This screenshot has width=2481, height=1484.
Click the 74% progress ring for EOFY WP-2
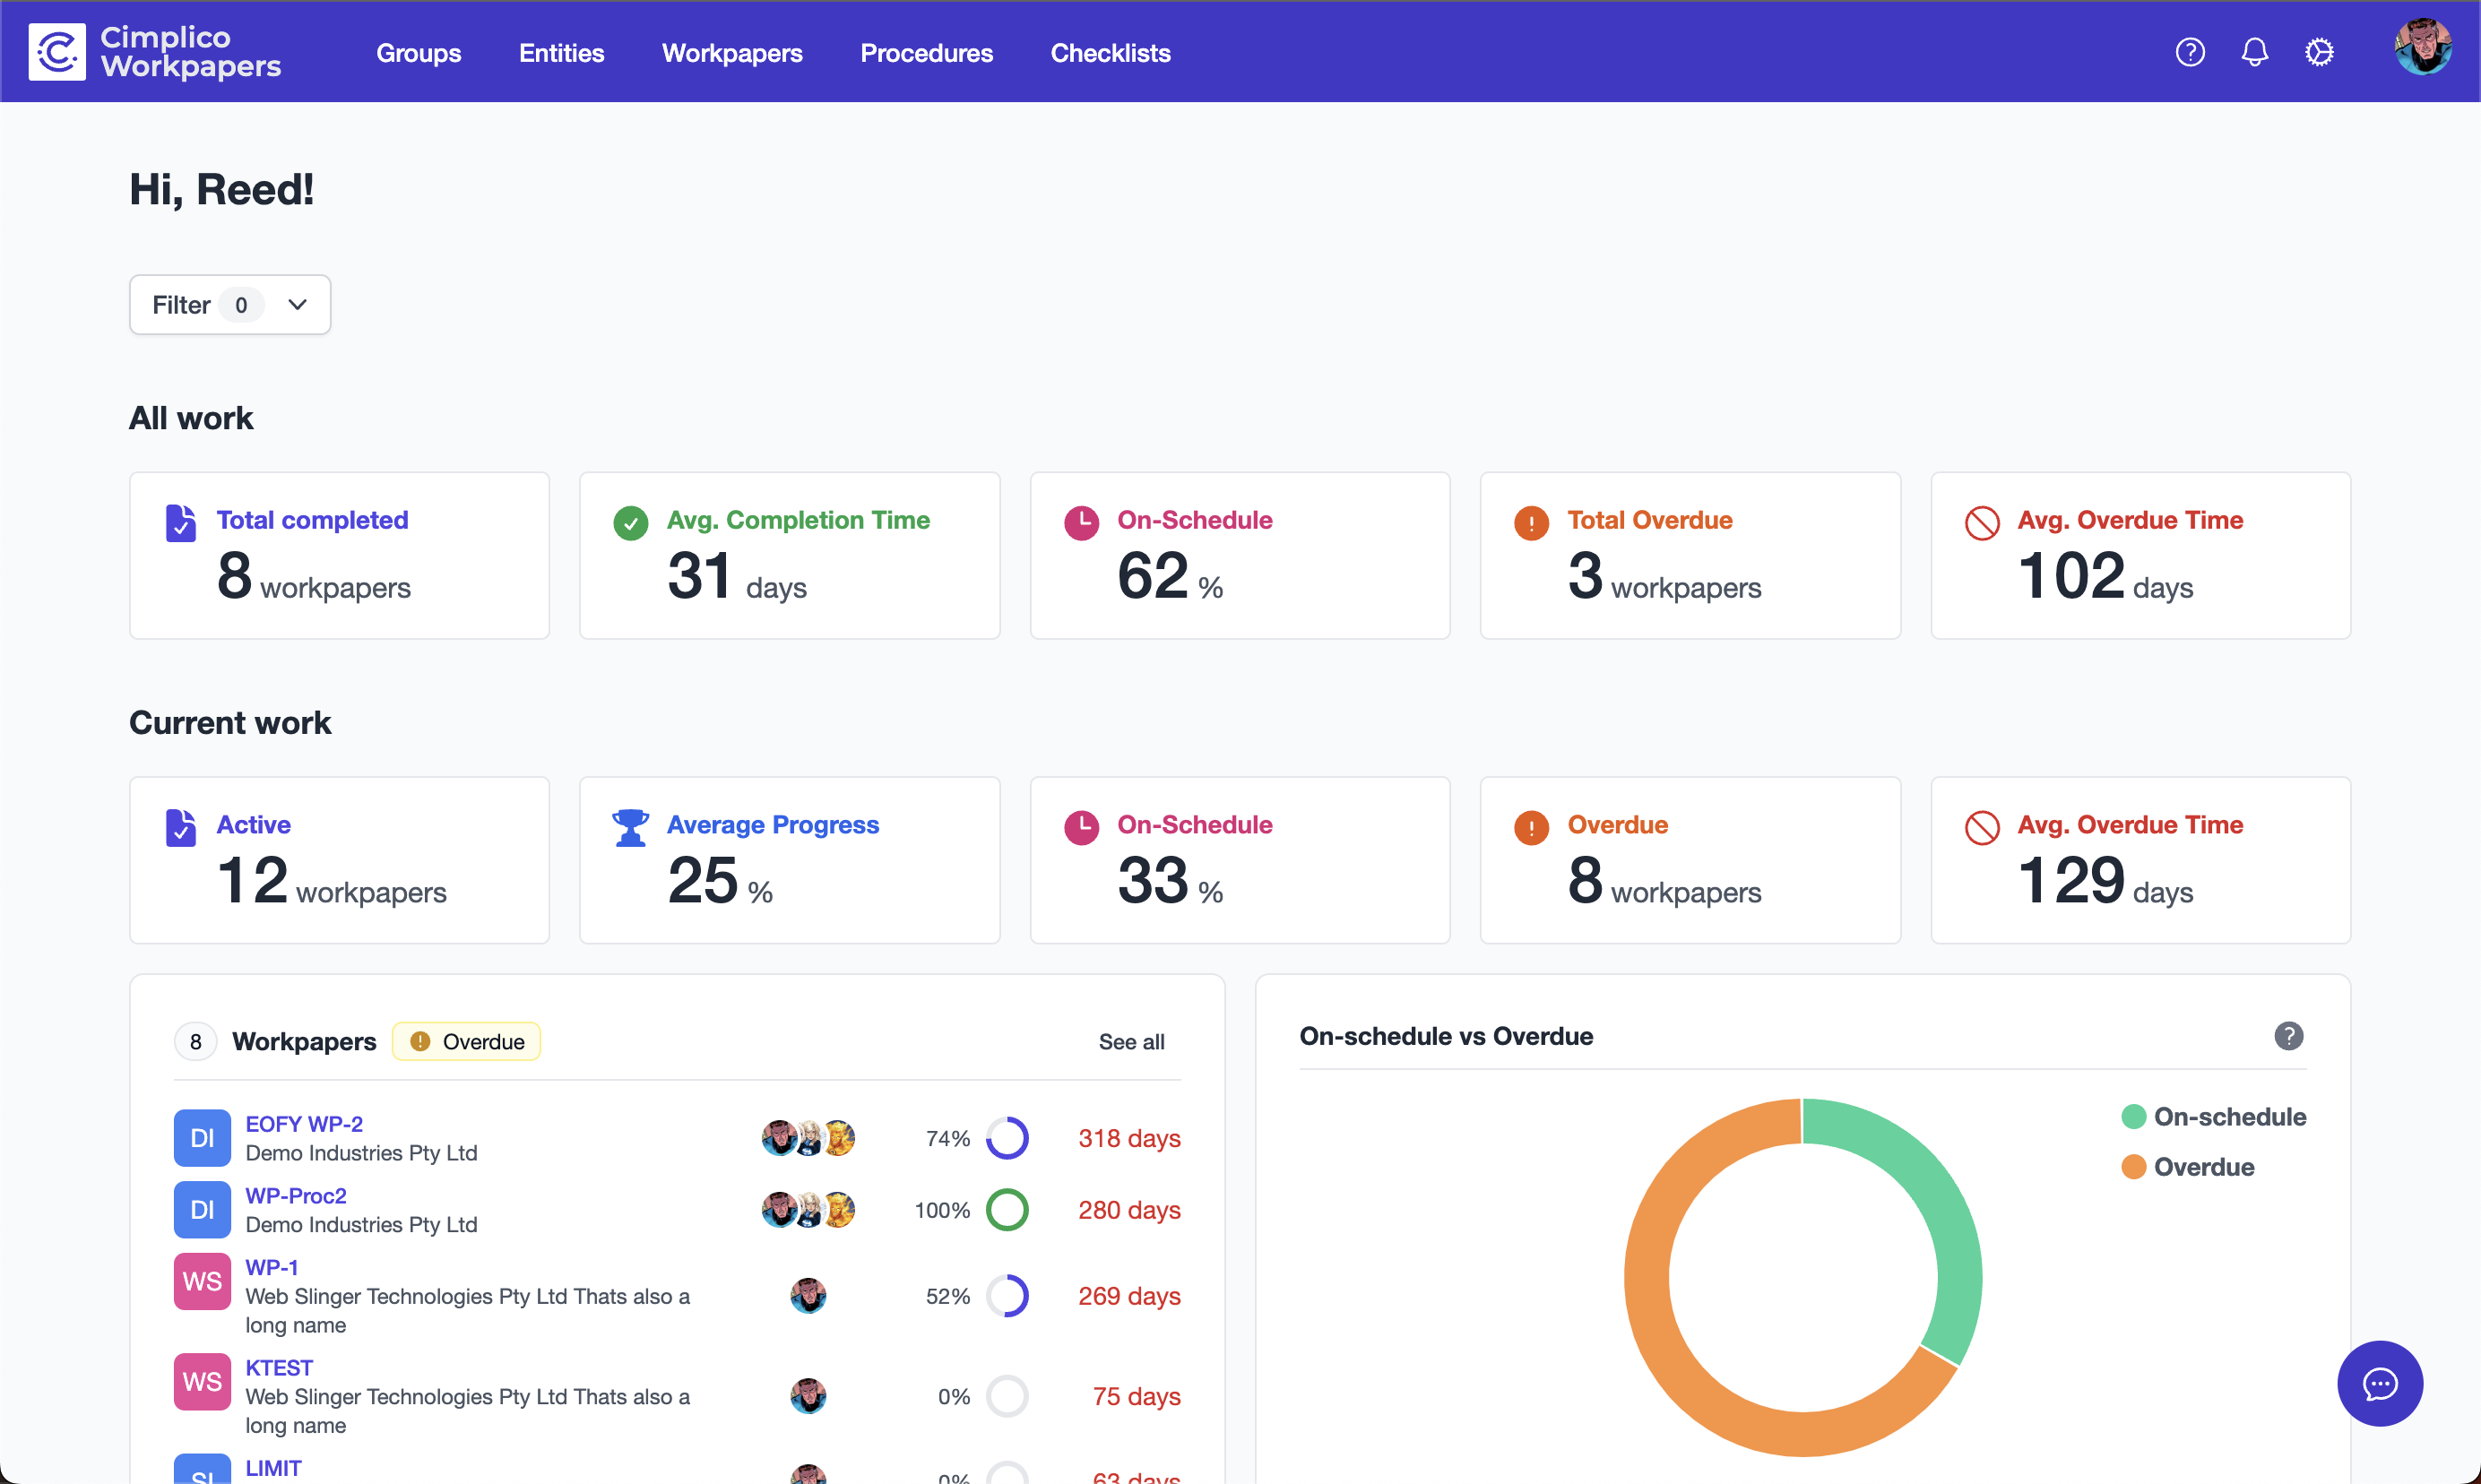1007,1138
